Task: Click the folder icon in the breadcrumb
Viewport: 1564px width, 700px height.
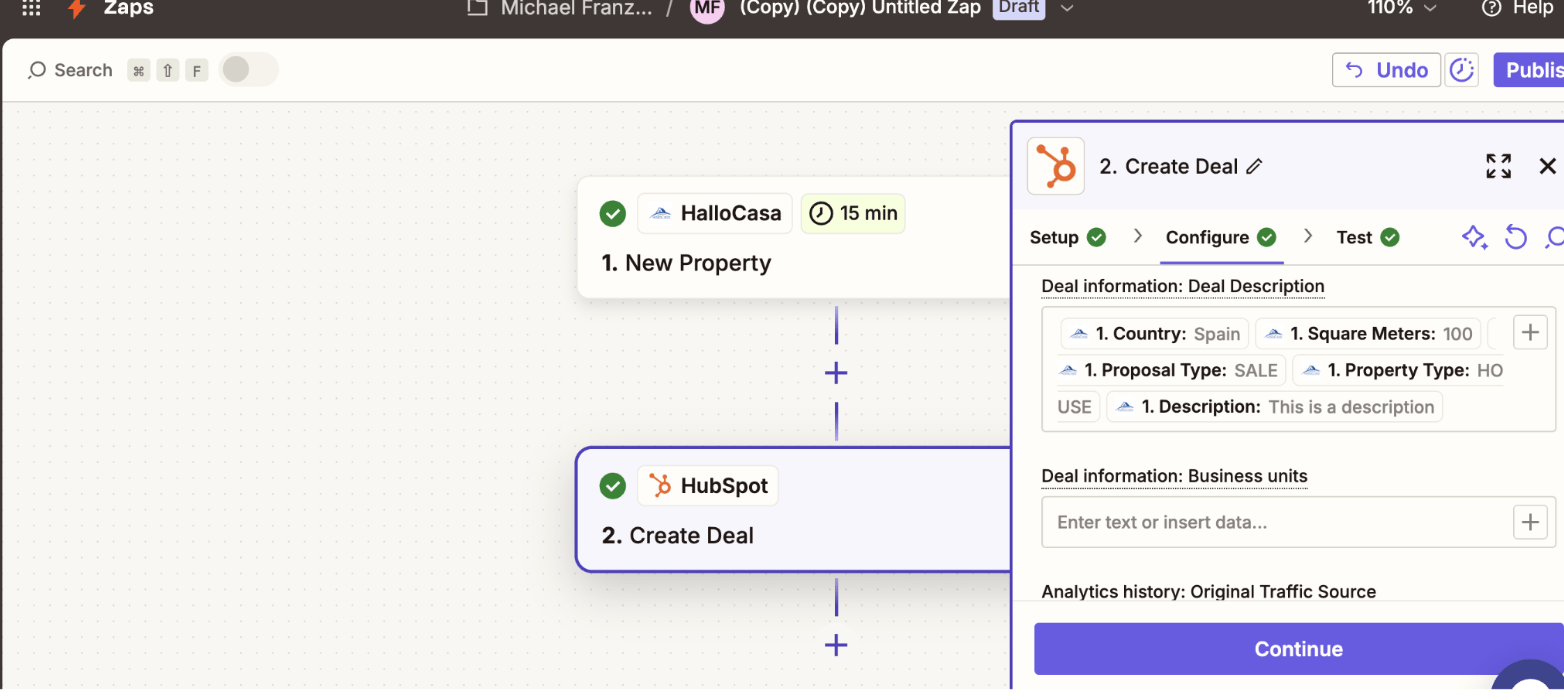Action: (x=478, y=8)
